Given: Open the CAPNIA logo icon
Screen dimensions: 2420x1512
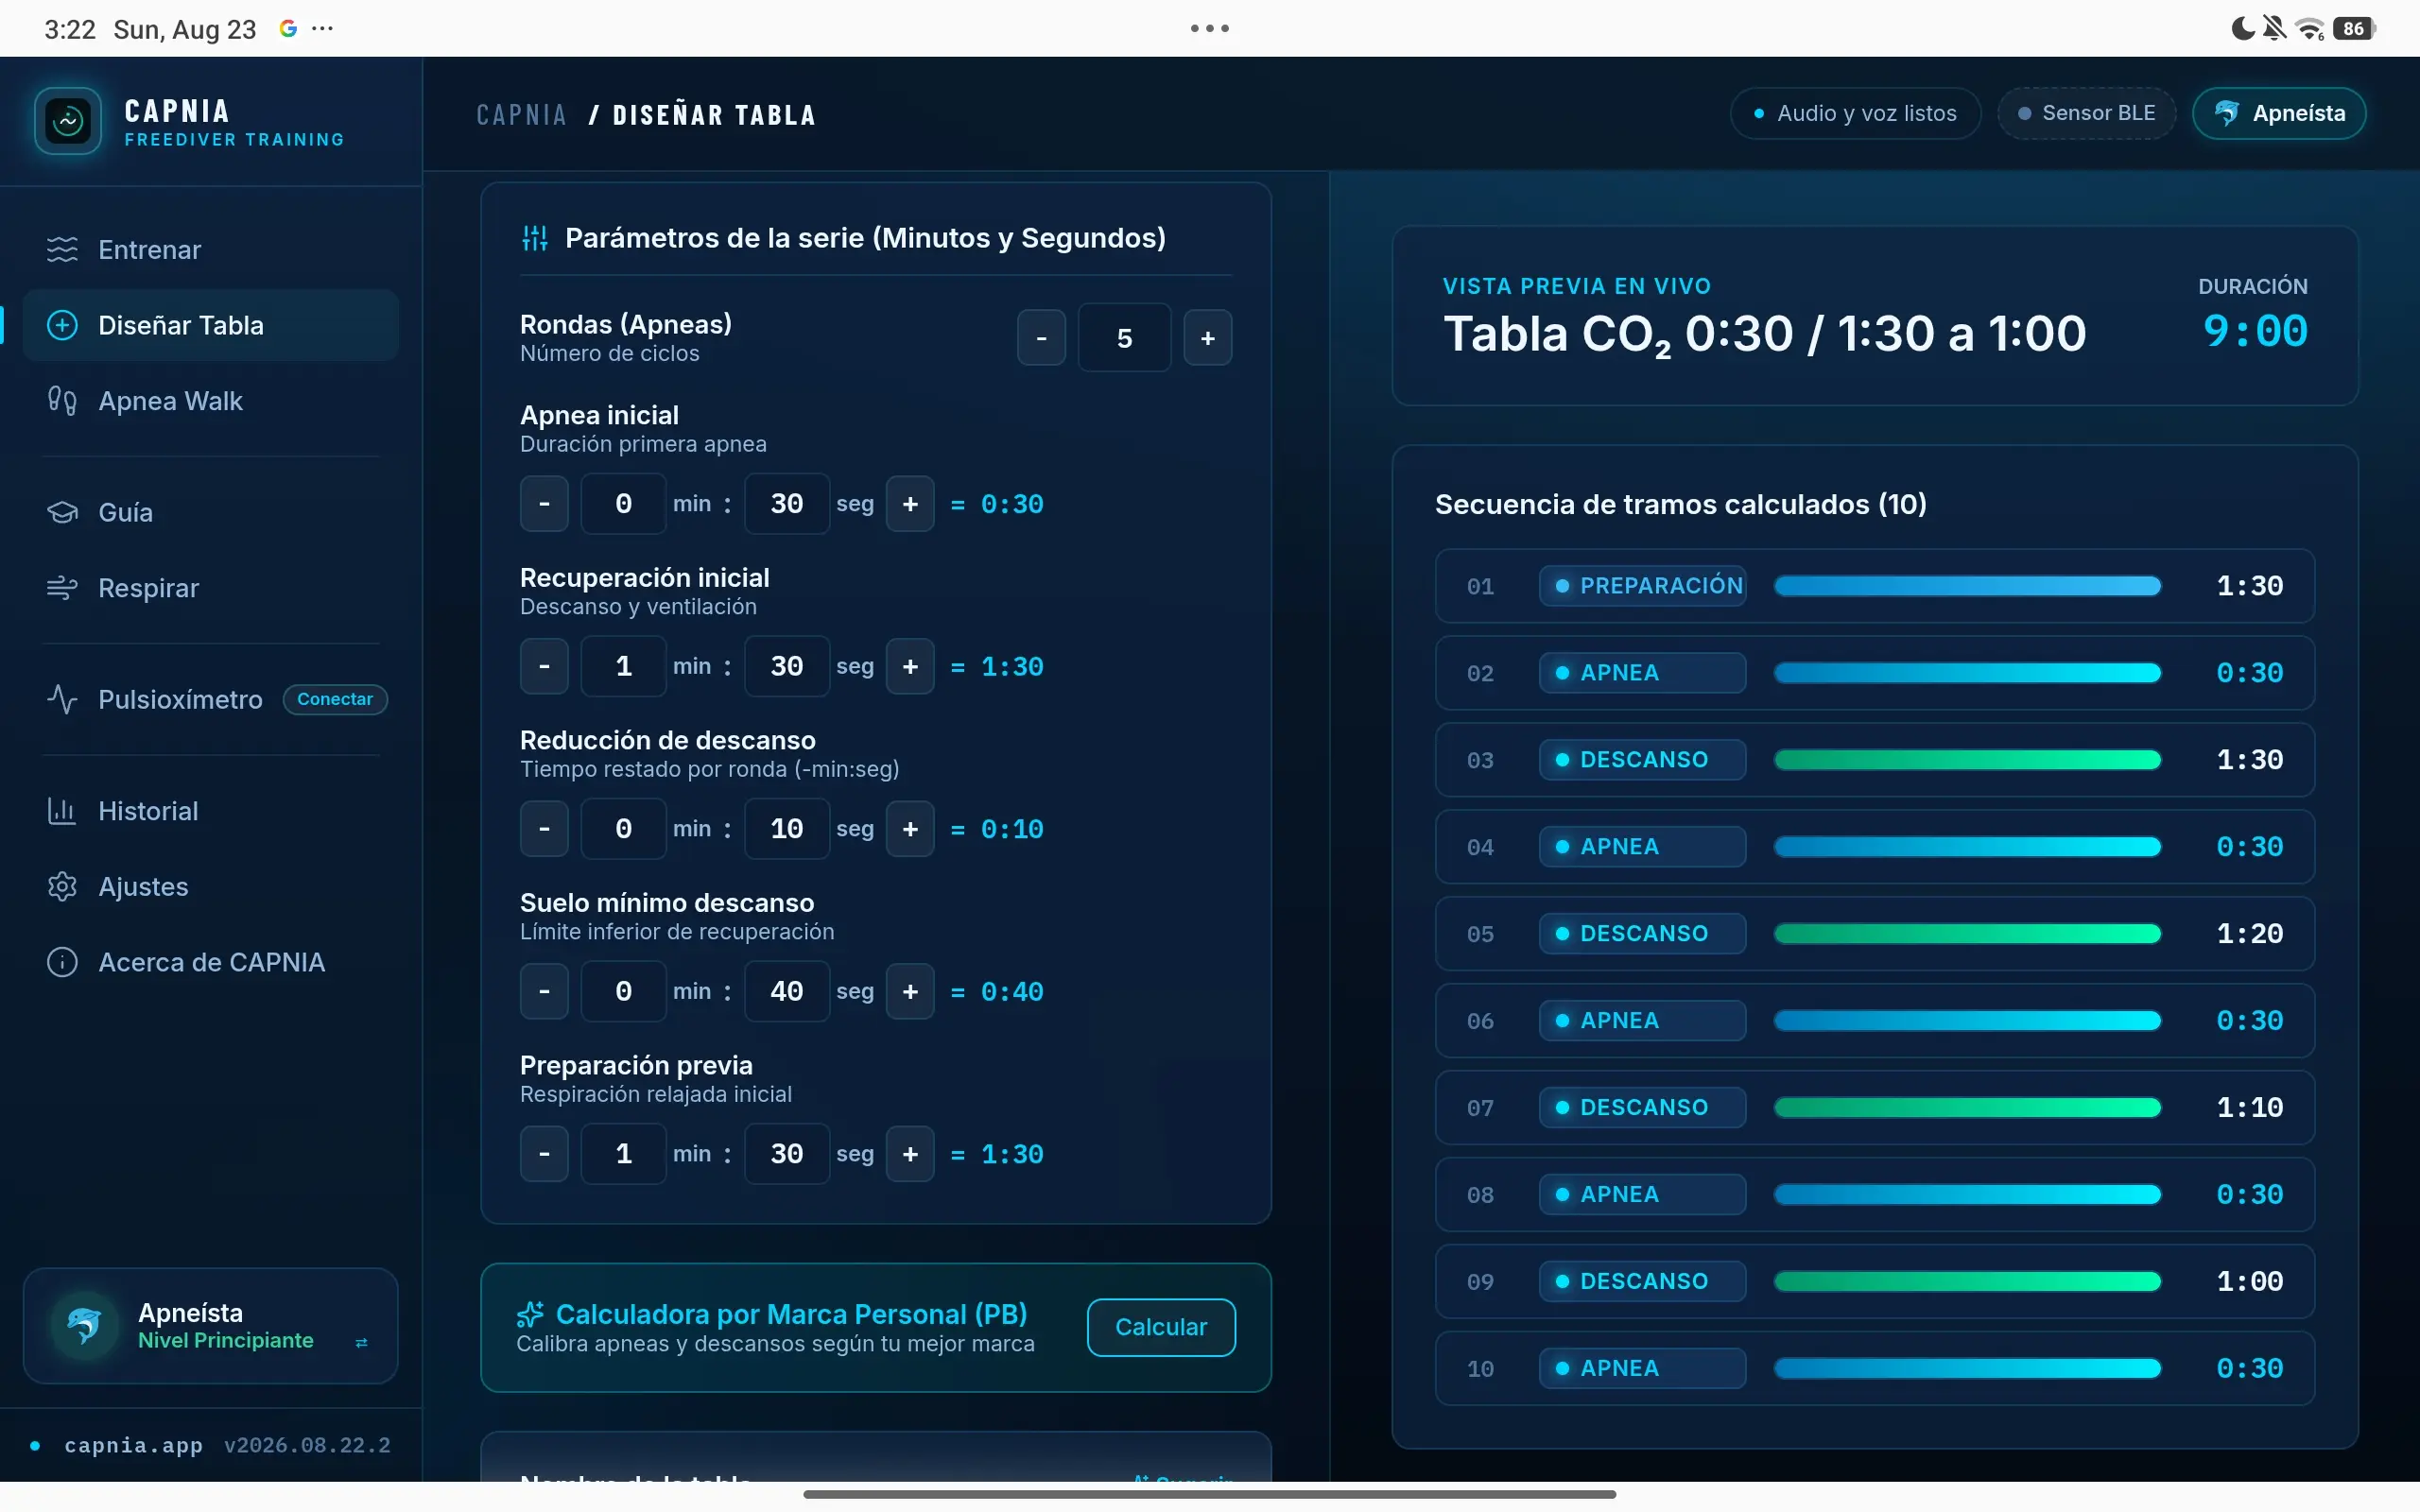Looking at the screenshot, I should (68, 121).
